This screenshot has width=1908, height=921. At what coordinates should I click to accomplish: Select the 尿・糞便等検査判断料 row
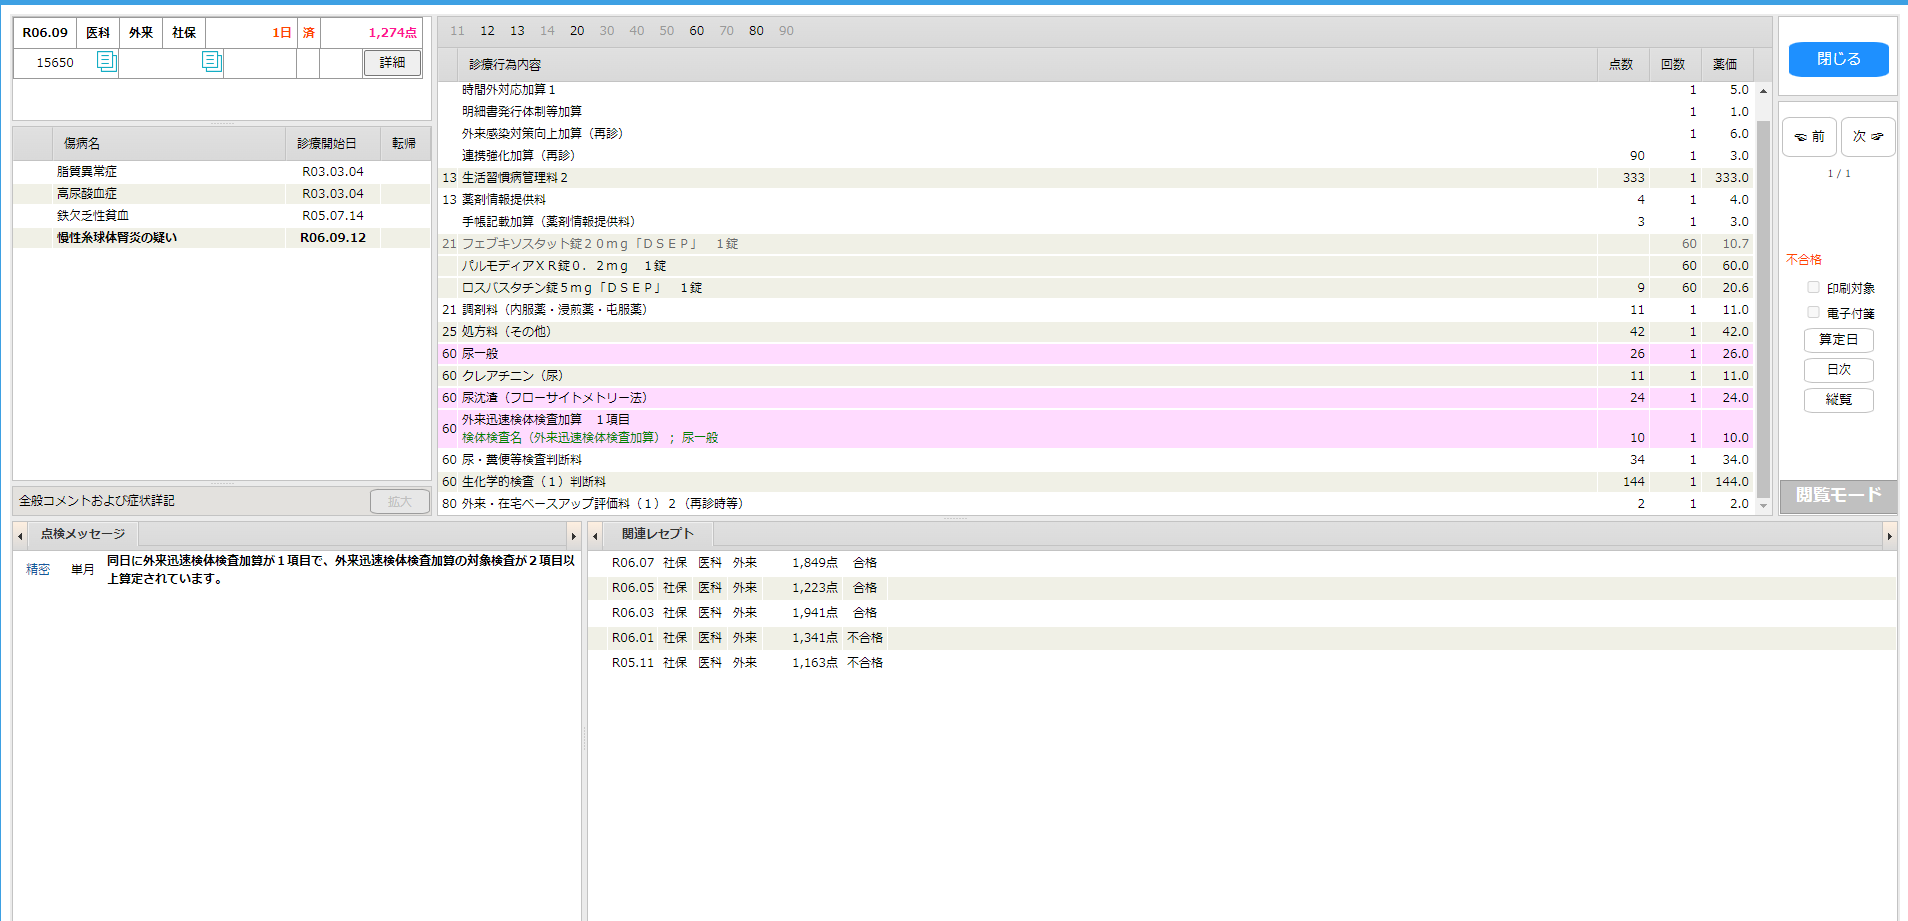click(1096, 460)
